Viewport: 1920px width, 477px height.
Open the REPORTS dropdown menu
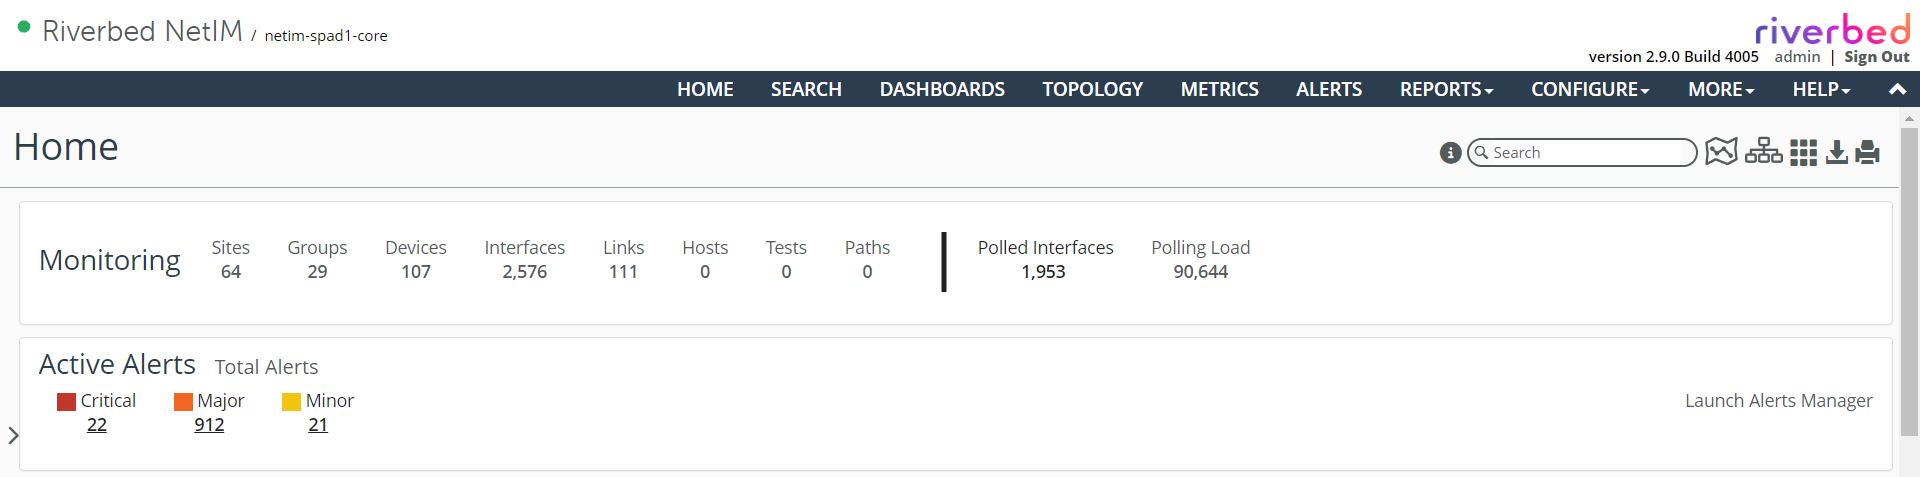coord(1446,89)
